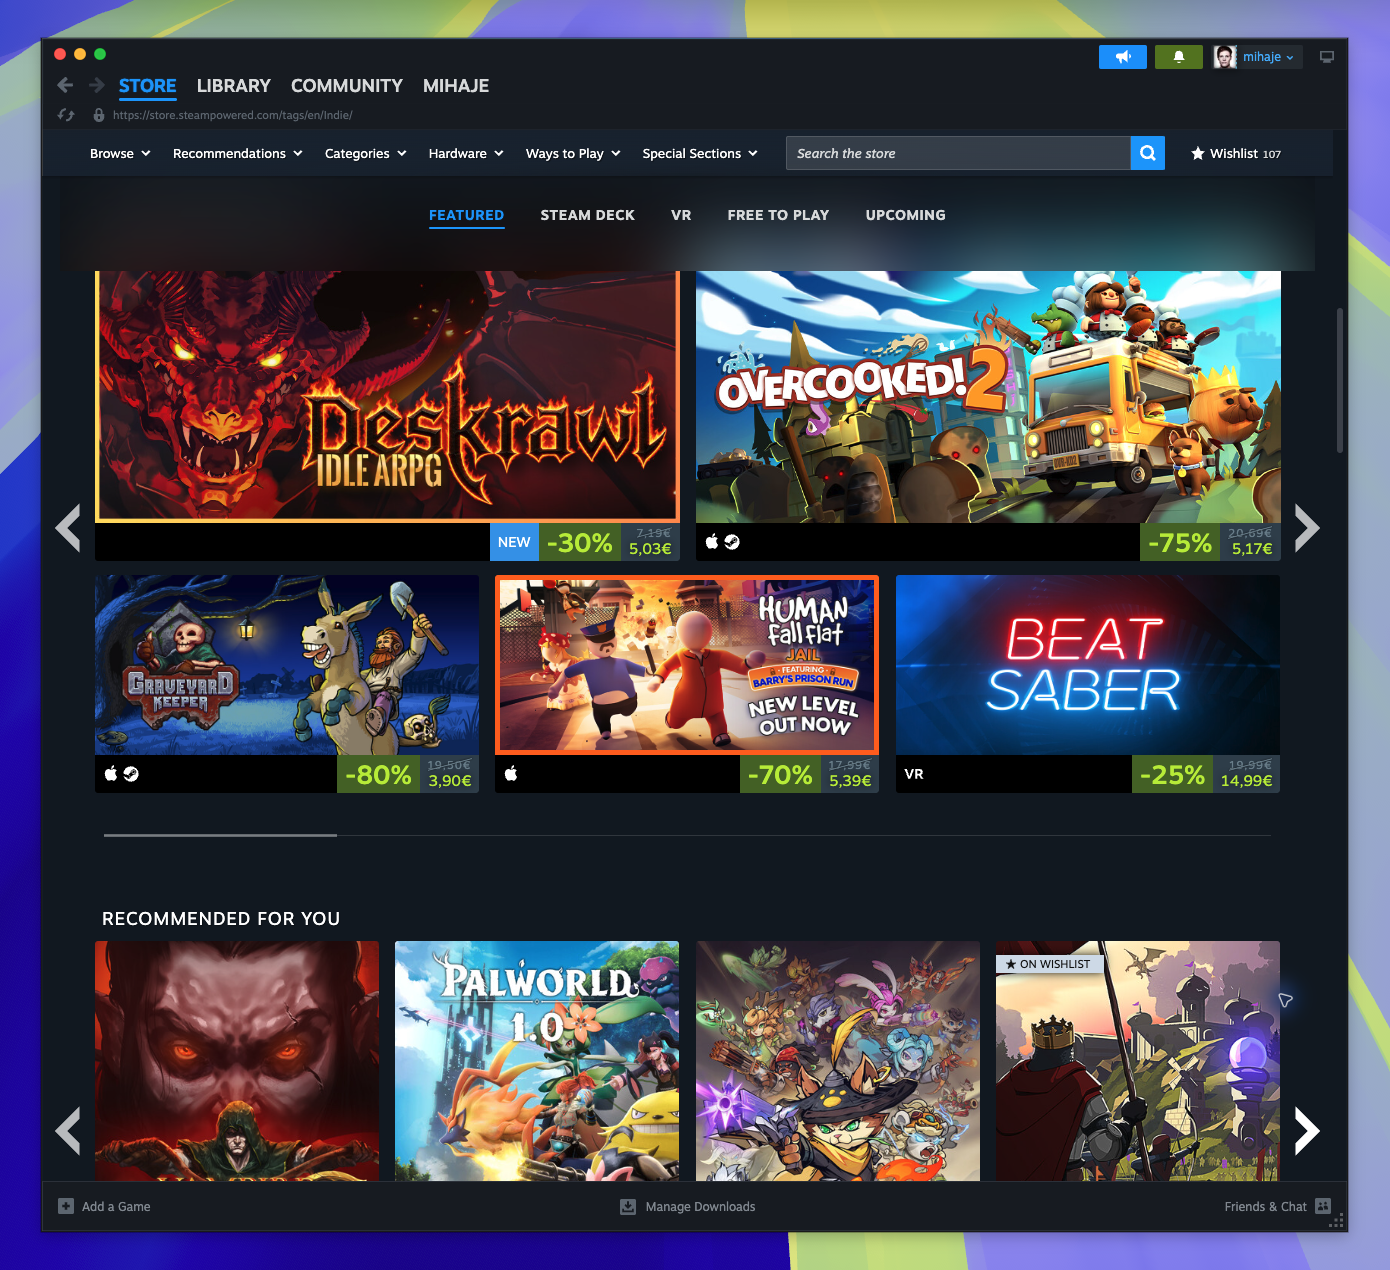Expand the Ways to Play dropdown

573,153
